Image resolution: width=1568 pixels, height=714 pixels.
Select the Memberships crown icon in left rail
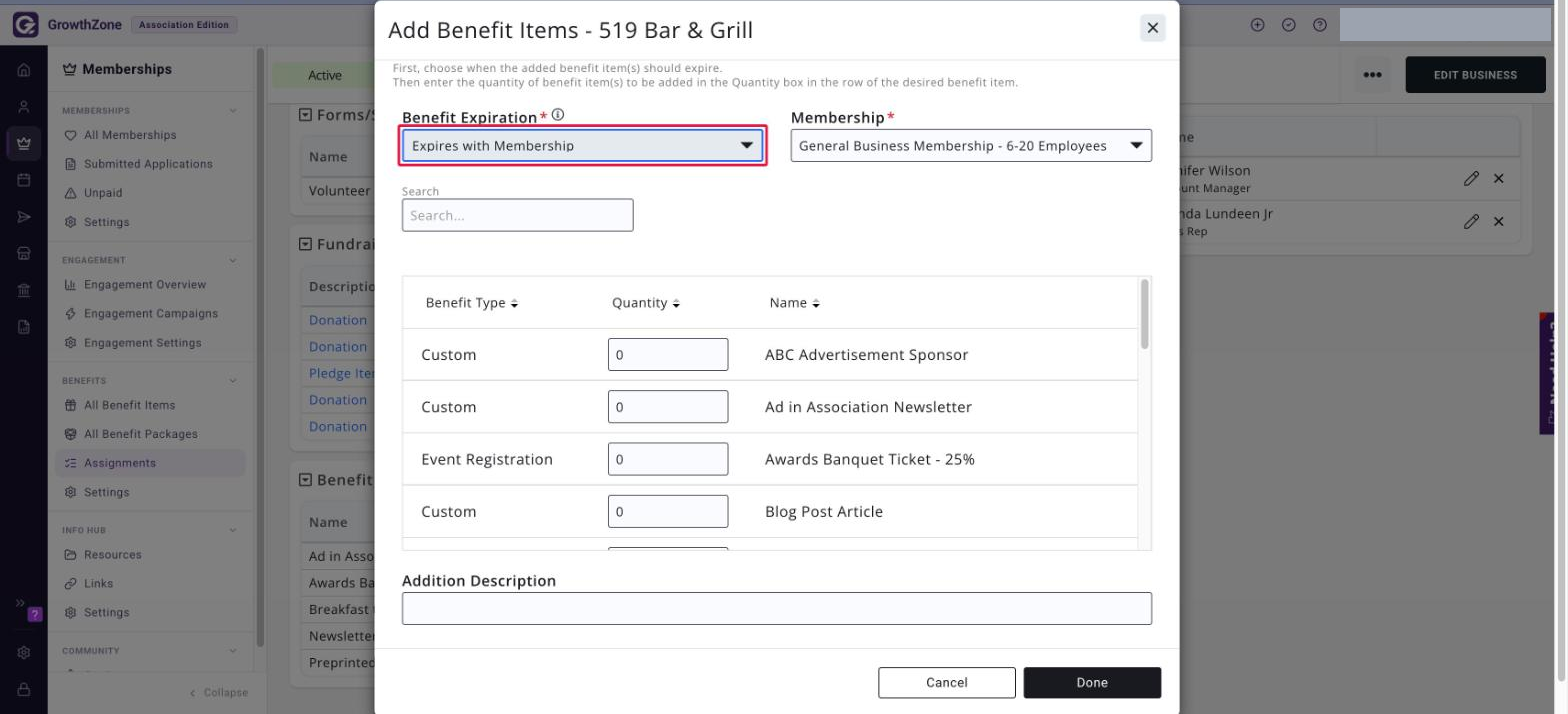click(x=24, y=144)
